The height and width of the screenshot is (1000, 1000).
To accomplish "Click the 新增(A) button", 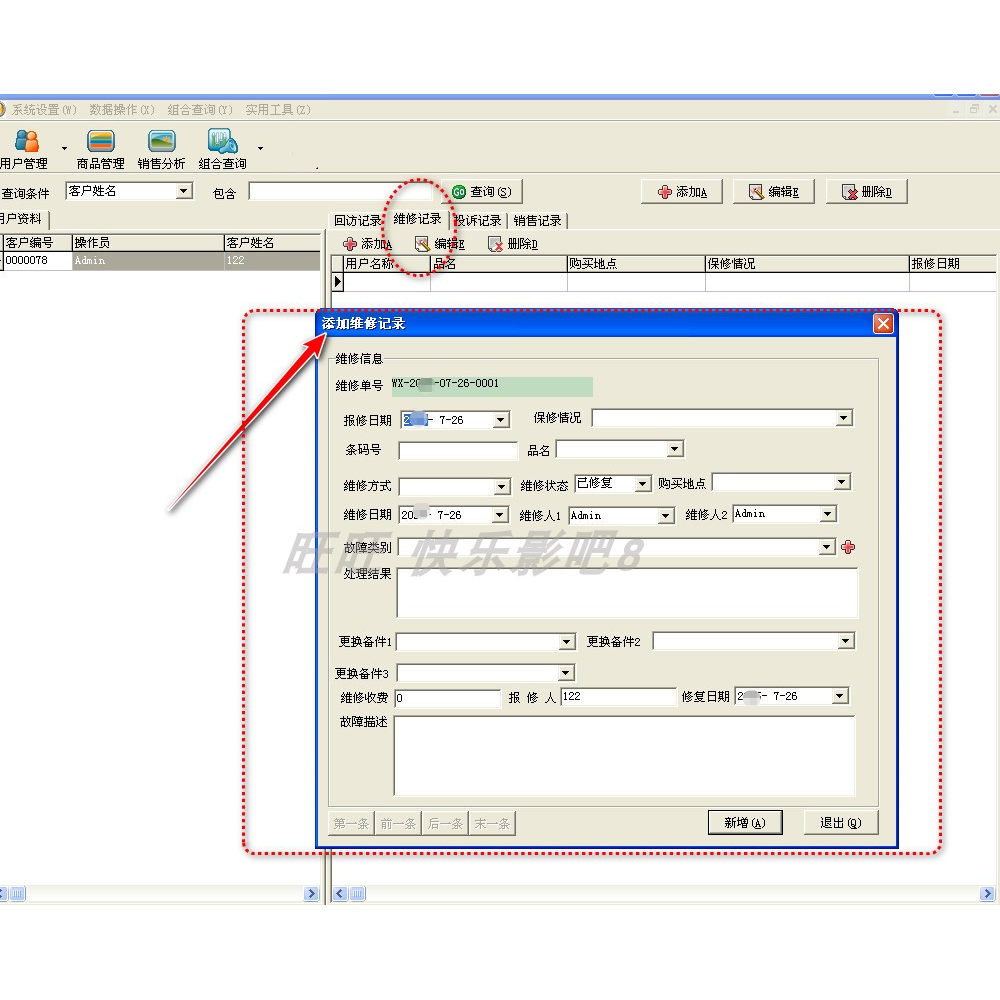I will pos(745,822).
